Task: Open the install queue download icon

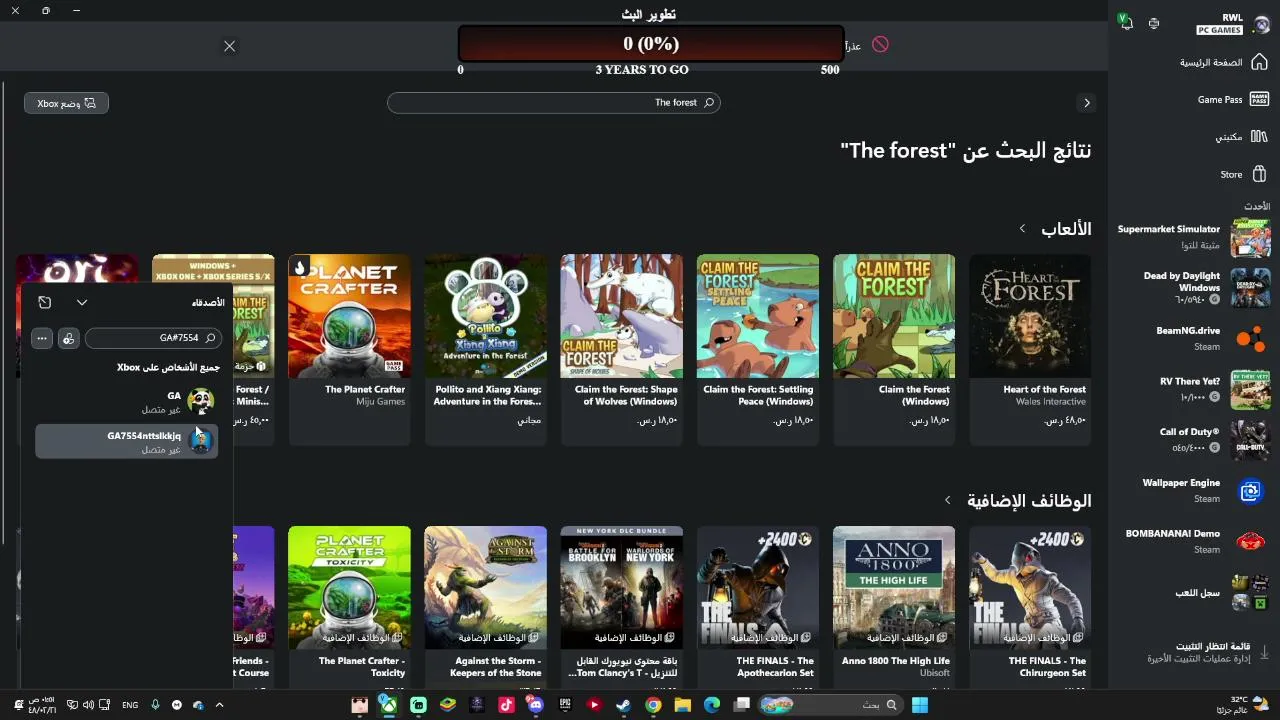Action: (x=1264, y=652)
